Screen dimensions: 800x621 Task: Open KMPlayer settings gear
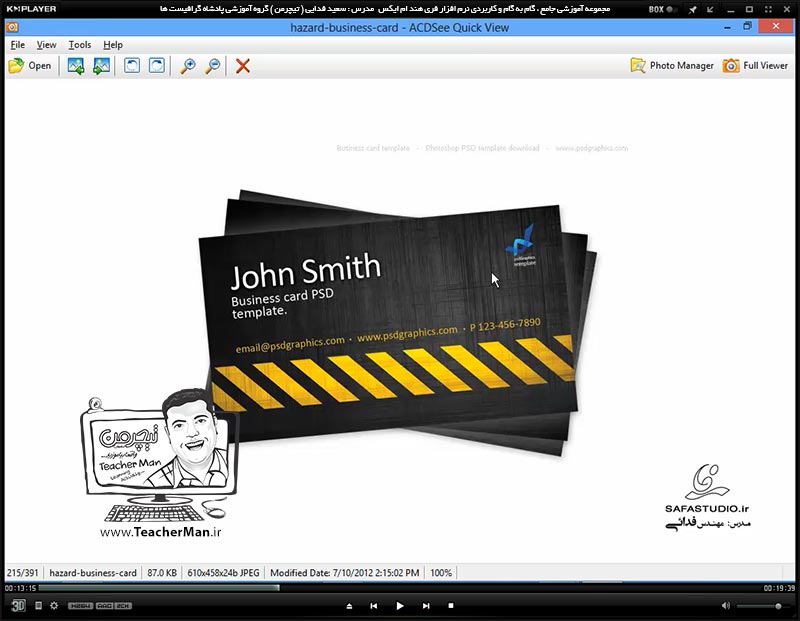click(x=54, y=606)
